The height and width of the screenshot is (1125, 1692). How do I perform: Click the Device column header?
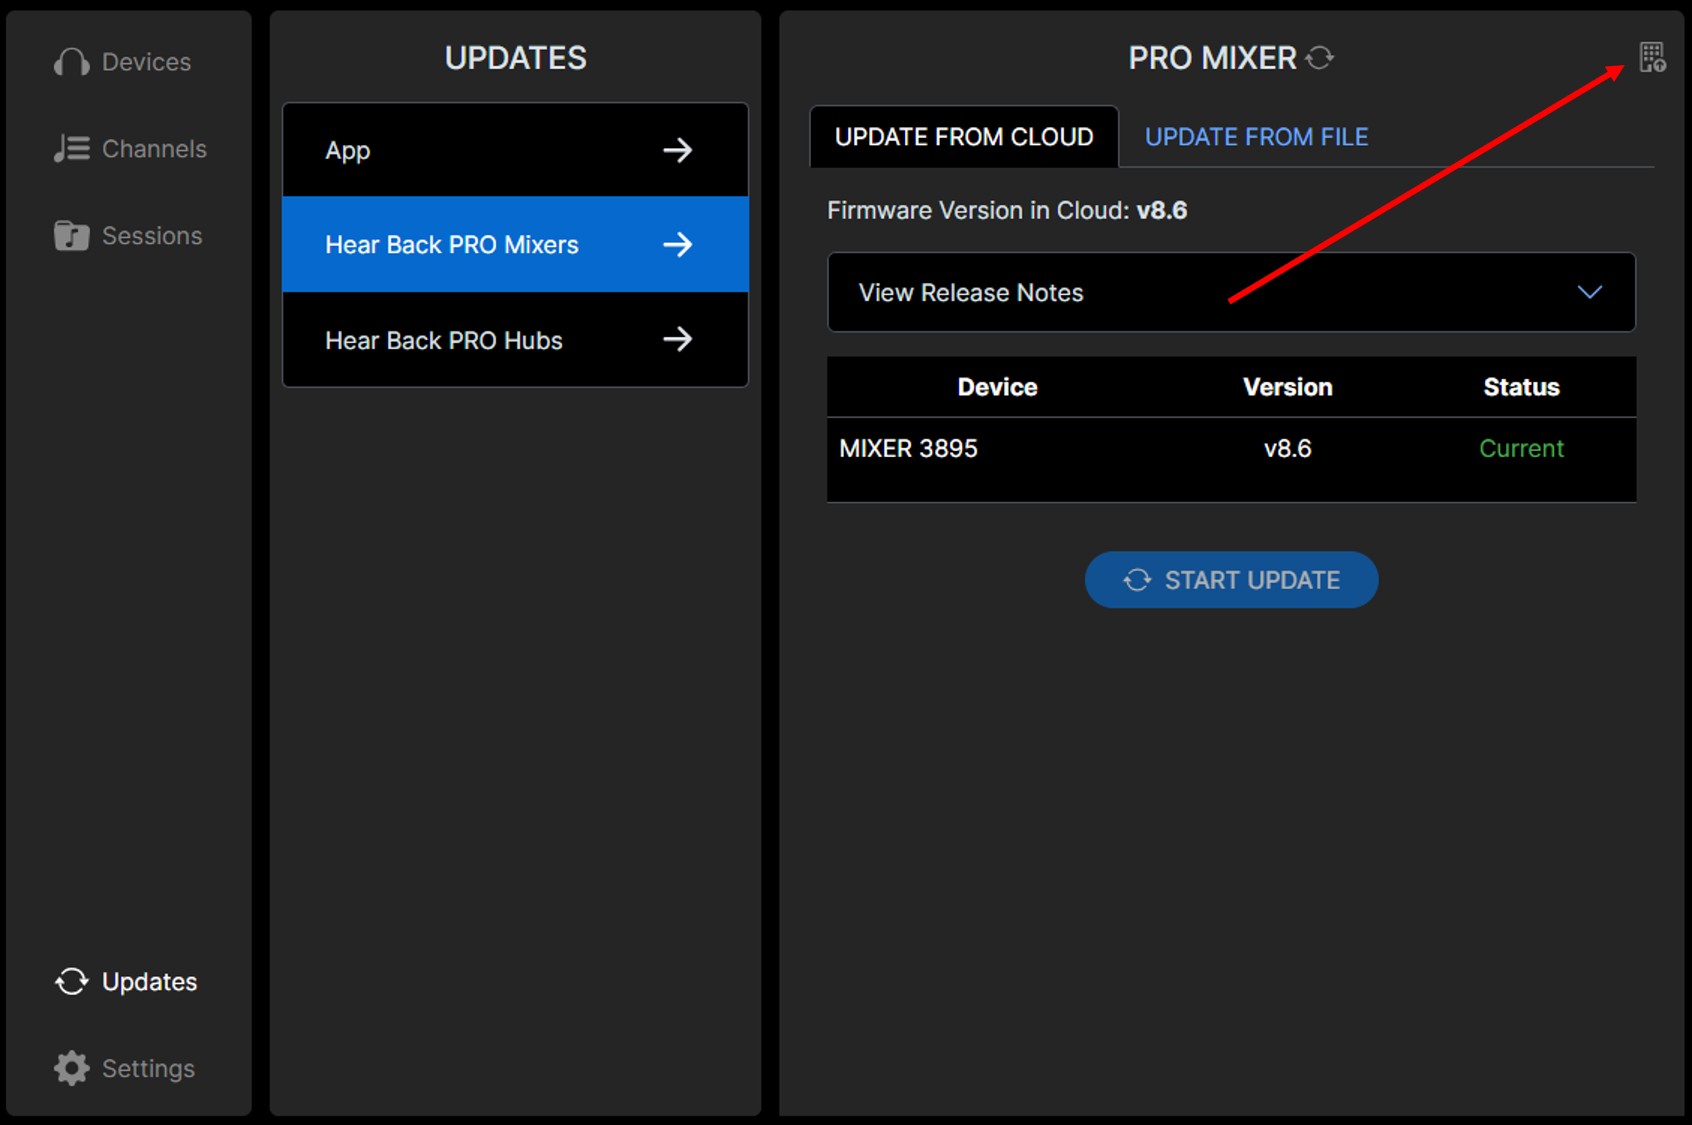pyautogui.click(x=997, y=387)
